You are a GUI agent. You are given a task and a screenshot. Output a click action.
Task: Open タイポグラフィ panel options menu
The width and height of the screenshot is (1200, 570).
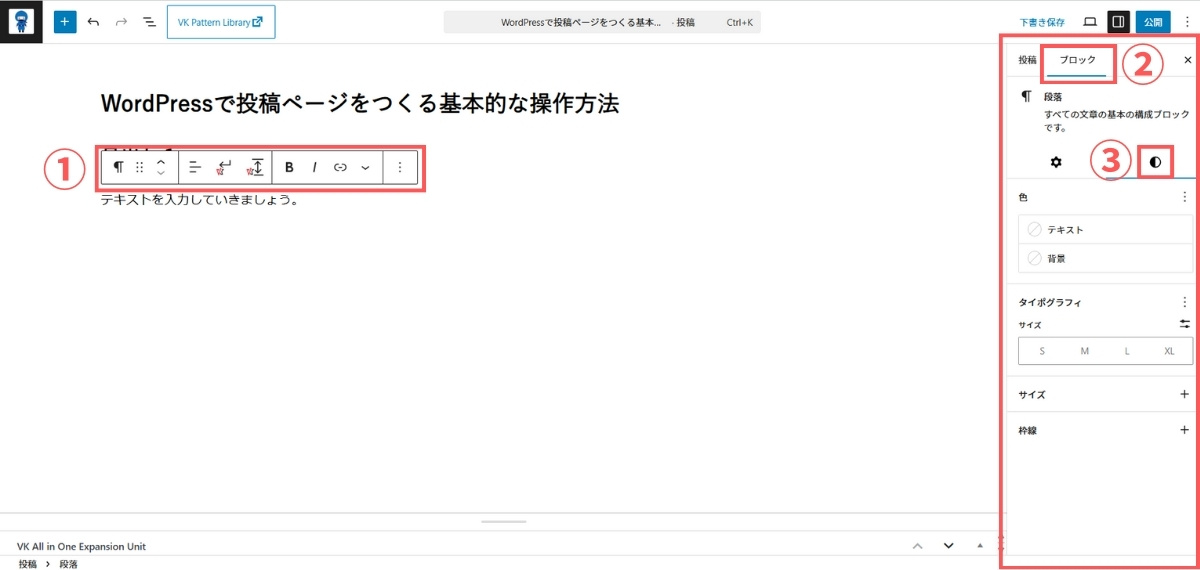click(1186, 302)
